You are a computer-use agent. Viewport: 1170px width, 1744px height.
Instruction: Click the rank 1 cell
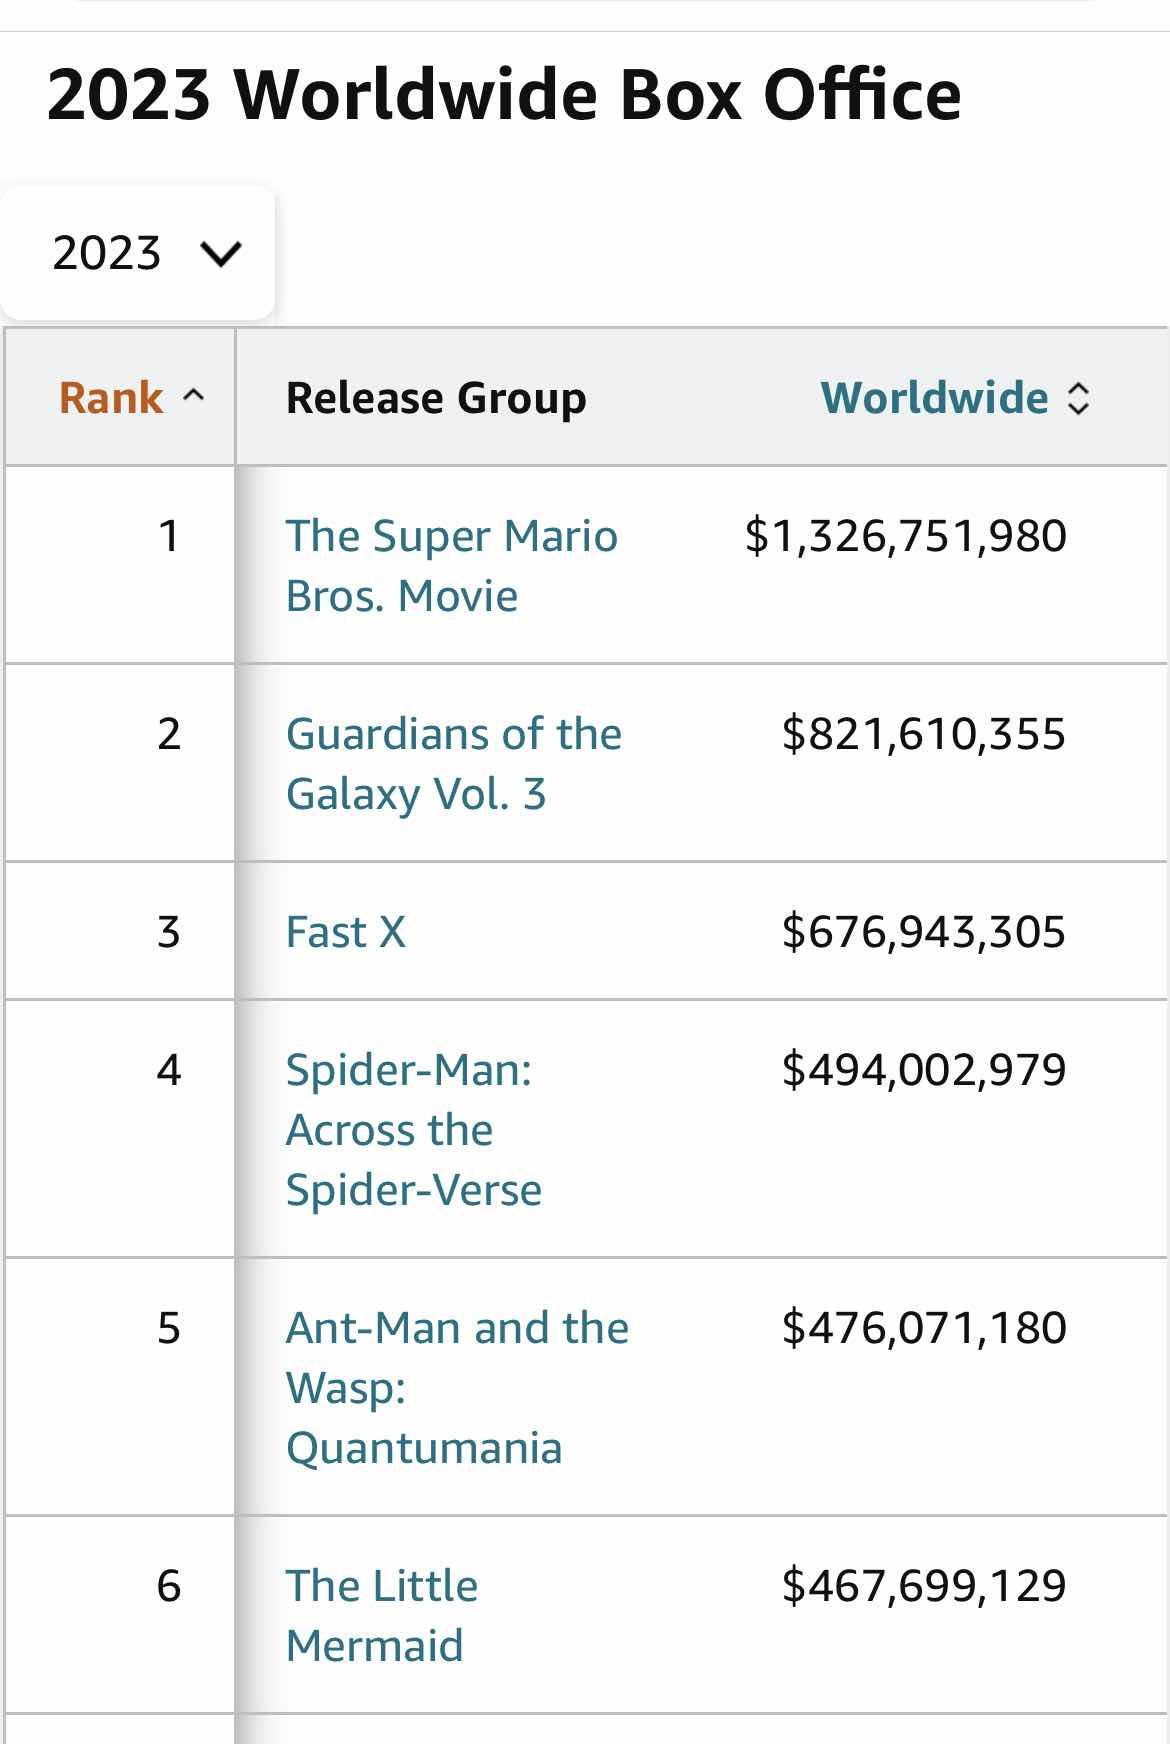169,536
